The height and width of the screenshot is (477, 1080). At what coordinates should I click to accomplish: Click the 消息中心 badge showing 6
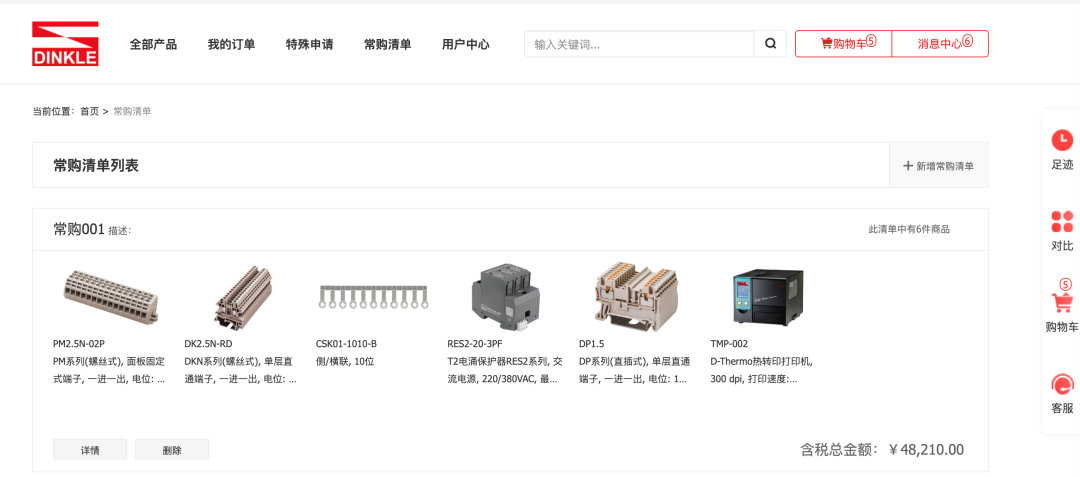(x=968, y=41)
